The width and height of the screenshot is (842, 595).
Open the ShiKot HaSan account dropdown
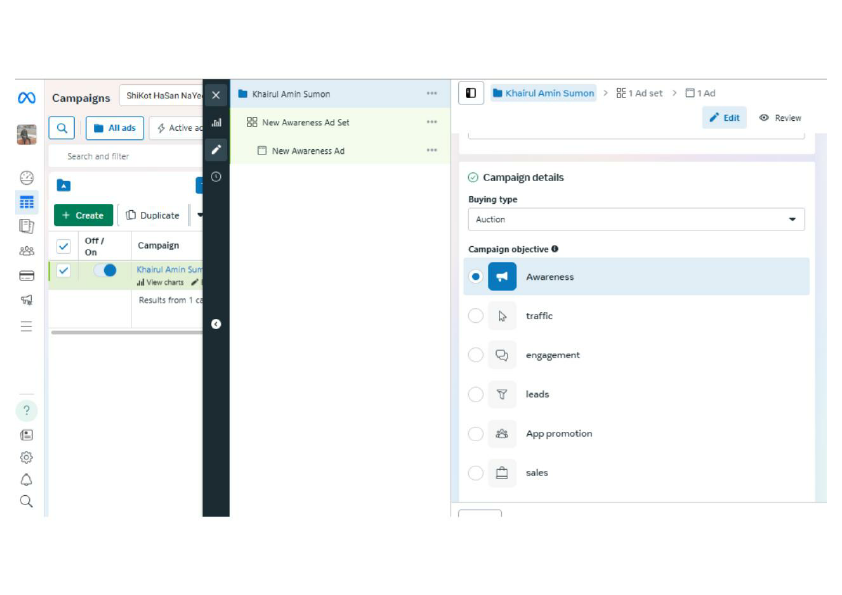point(162,96)
